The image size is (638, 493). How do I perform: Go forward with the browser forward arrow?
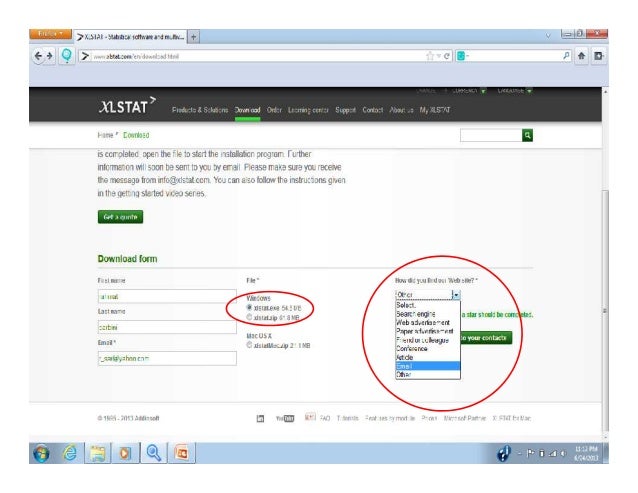[50, 56]
